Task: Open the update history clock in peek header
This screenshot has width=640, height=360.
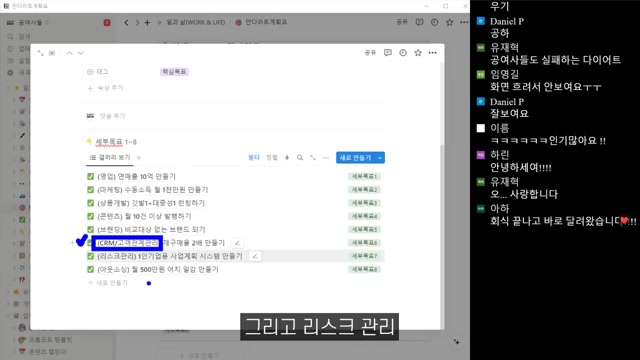Action: click(x=403, y=53)
